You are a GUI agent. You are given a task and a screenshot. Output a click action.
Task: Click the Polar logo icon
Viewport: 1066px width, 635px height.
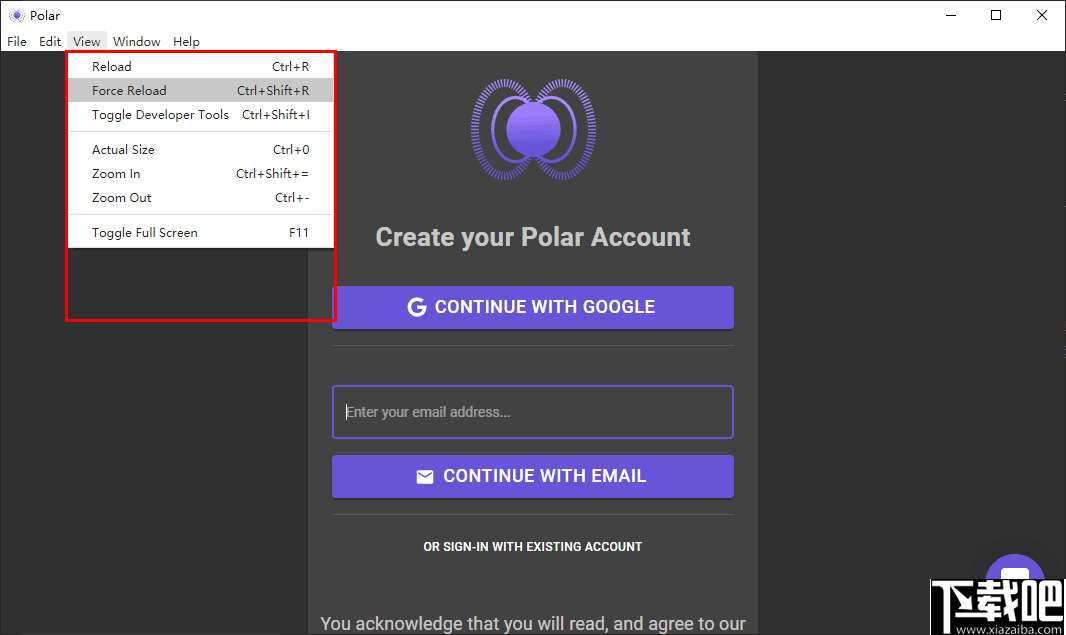pos(533,130)
